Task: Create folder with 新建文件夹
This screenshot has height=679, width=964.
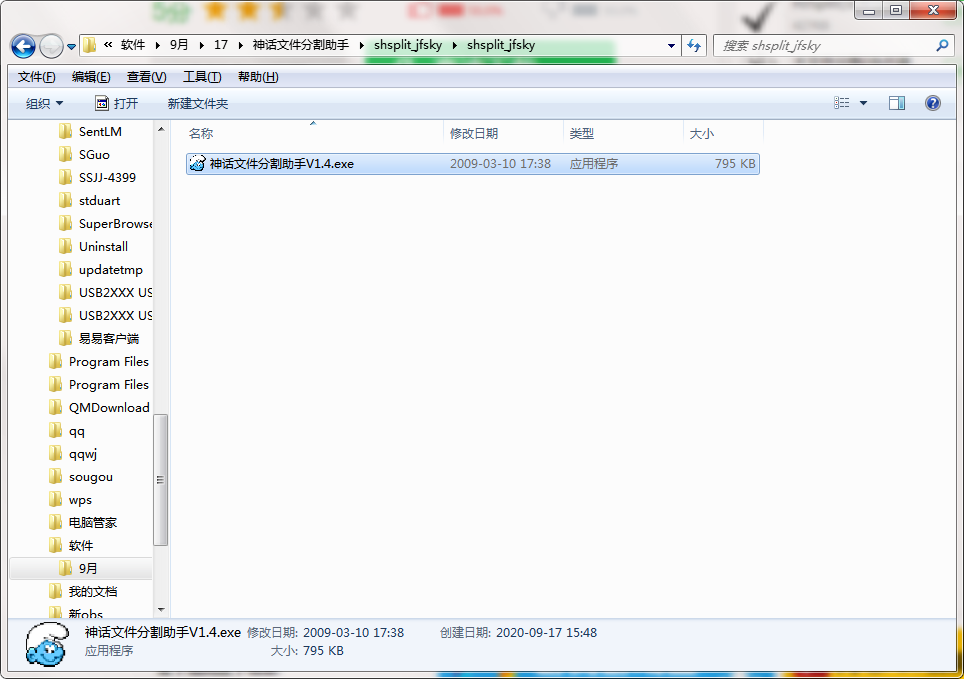Action: coord(197,103)
